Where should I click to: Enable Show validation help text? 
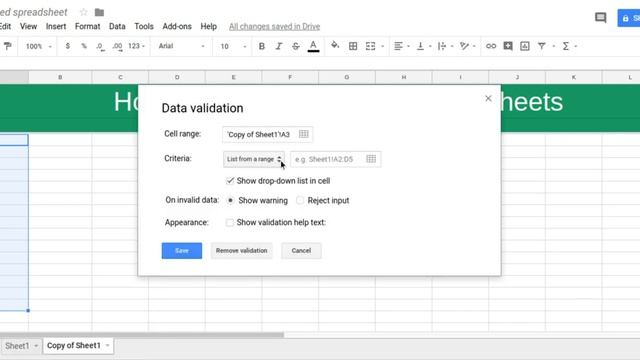click(x=230, y=222)
